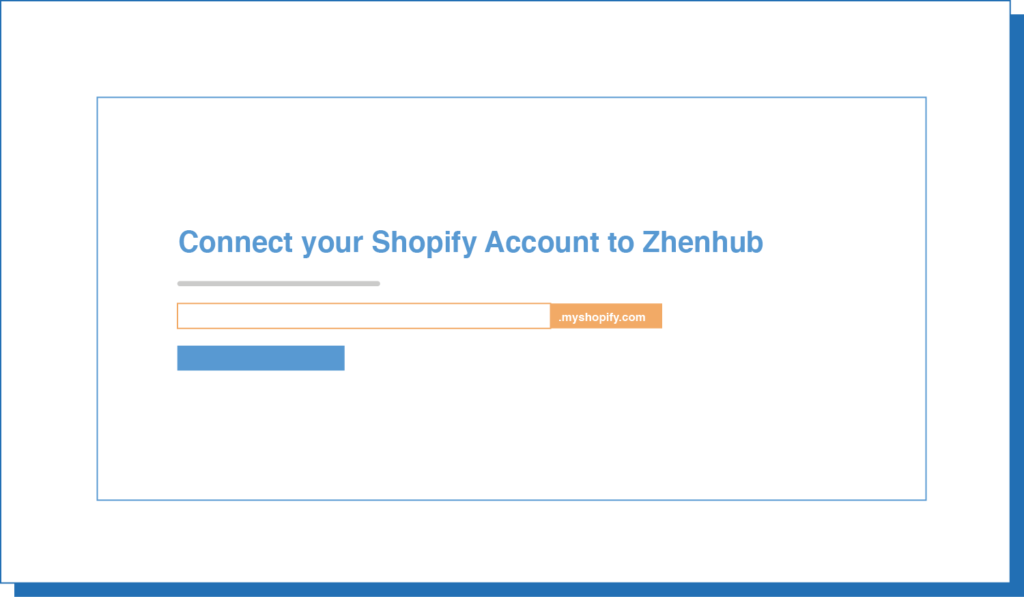The height and width of the screenshot is (597, 1024).
Task: Click empty space right of the blue button
Action: (x=635, y=358)
